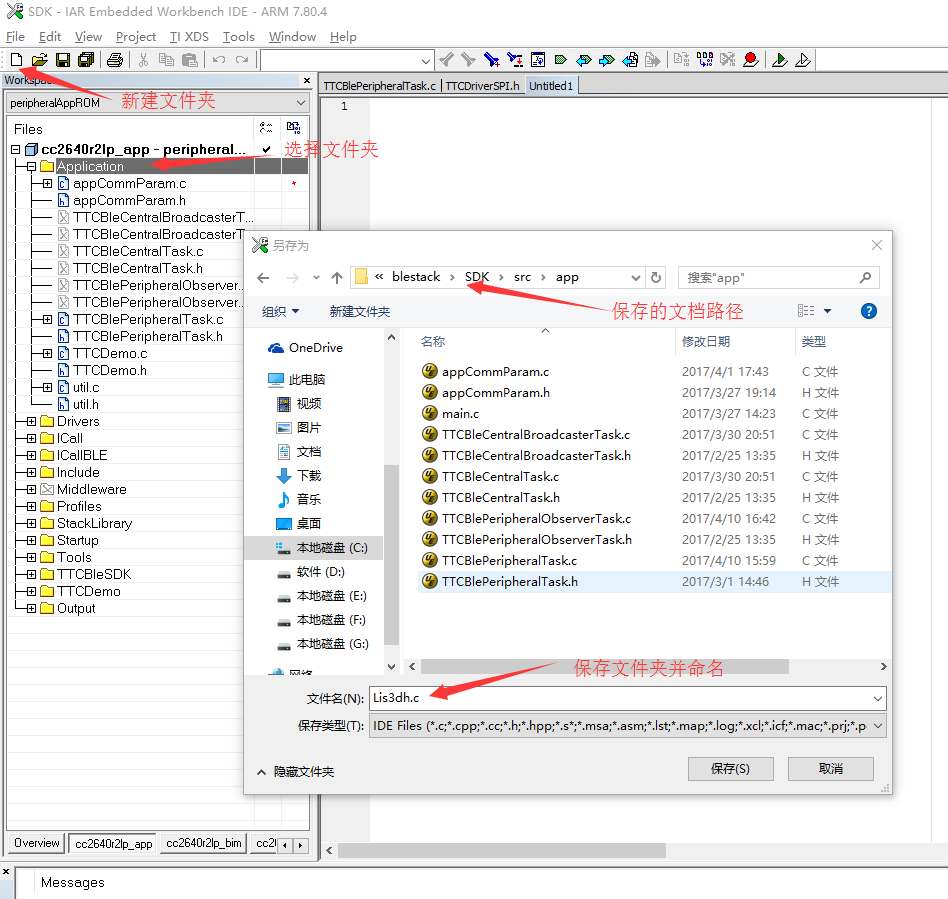Select util.h in the workspace tree
The image size is (948, 899).
pos(85,404)
